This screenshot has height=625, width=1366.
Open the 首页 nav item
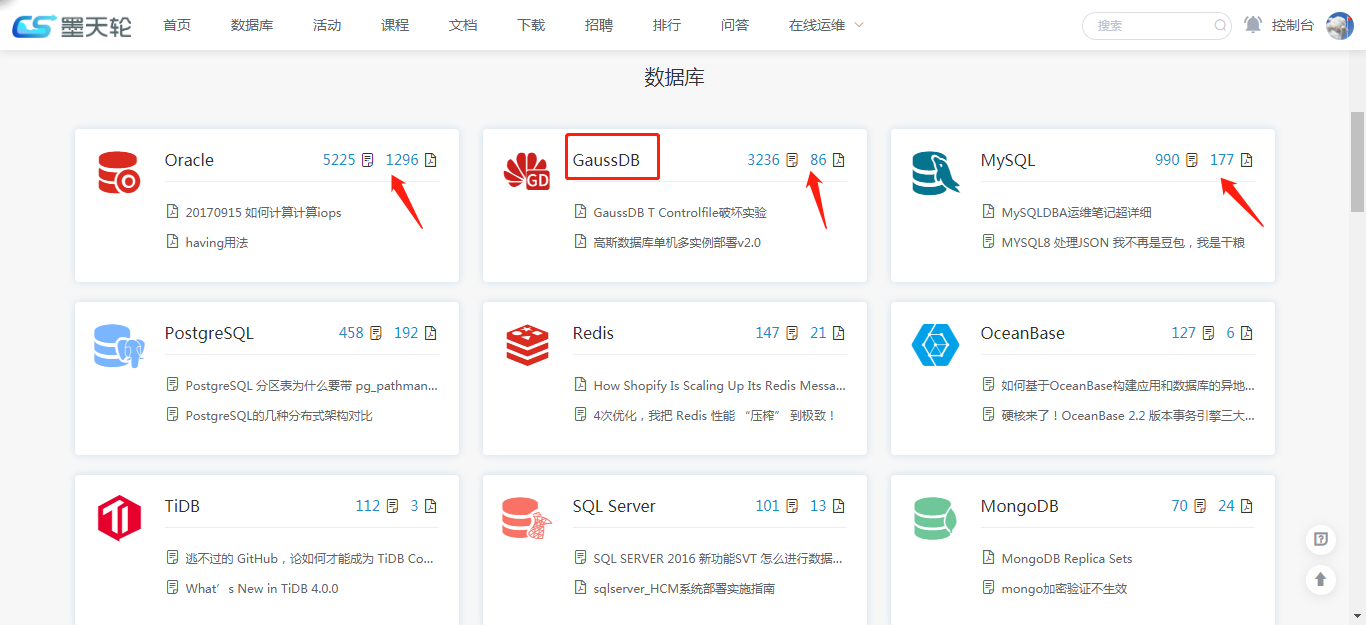(177, 25)
